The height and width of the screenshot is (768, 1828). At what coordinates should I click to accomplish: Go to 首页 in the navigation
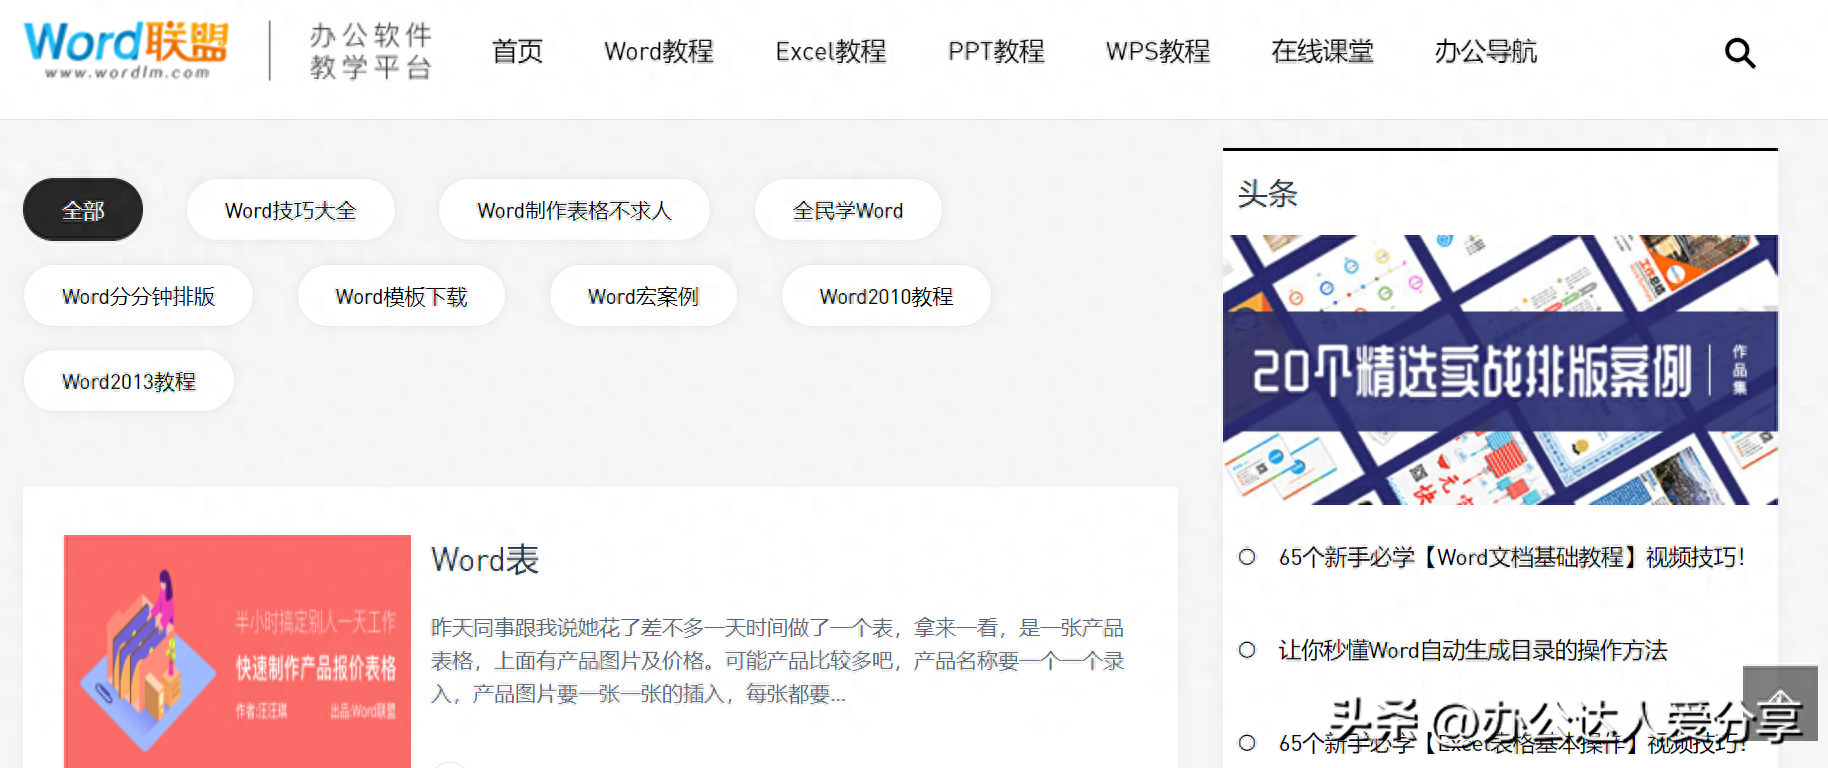[517, 51]
